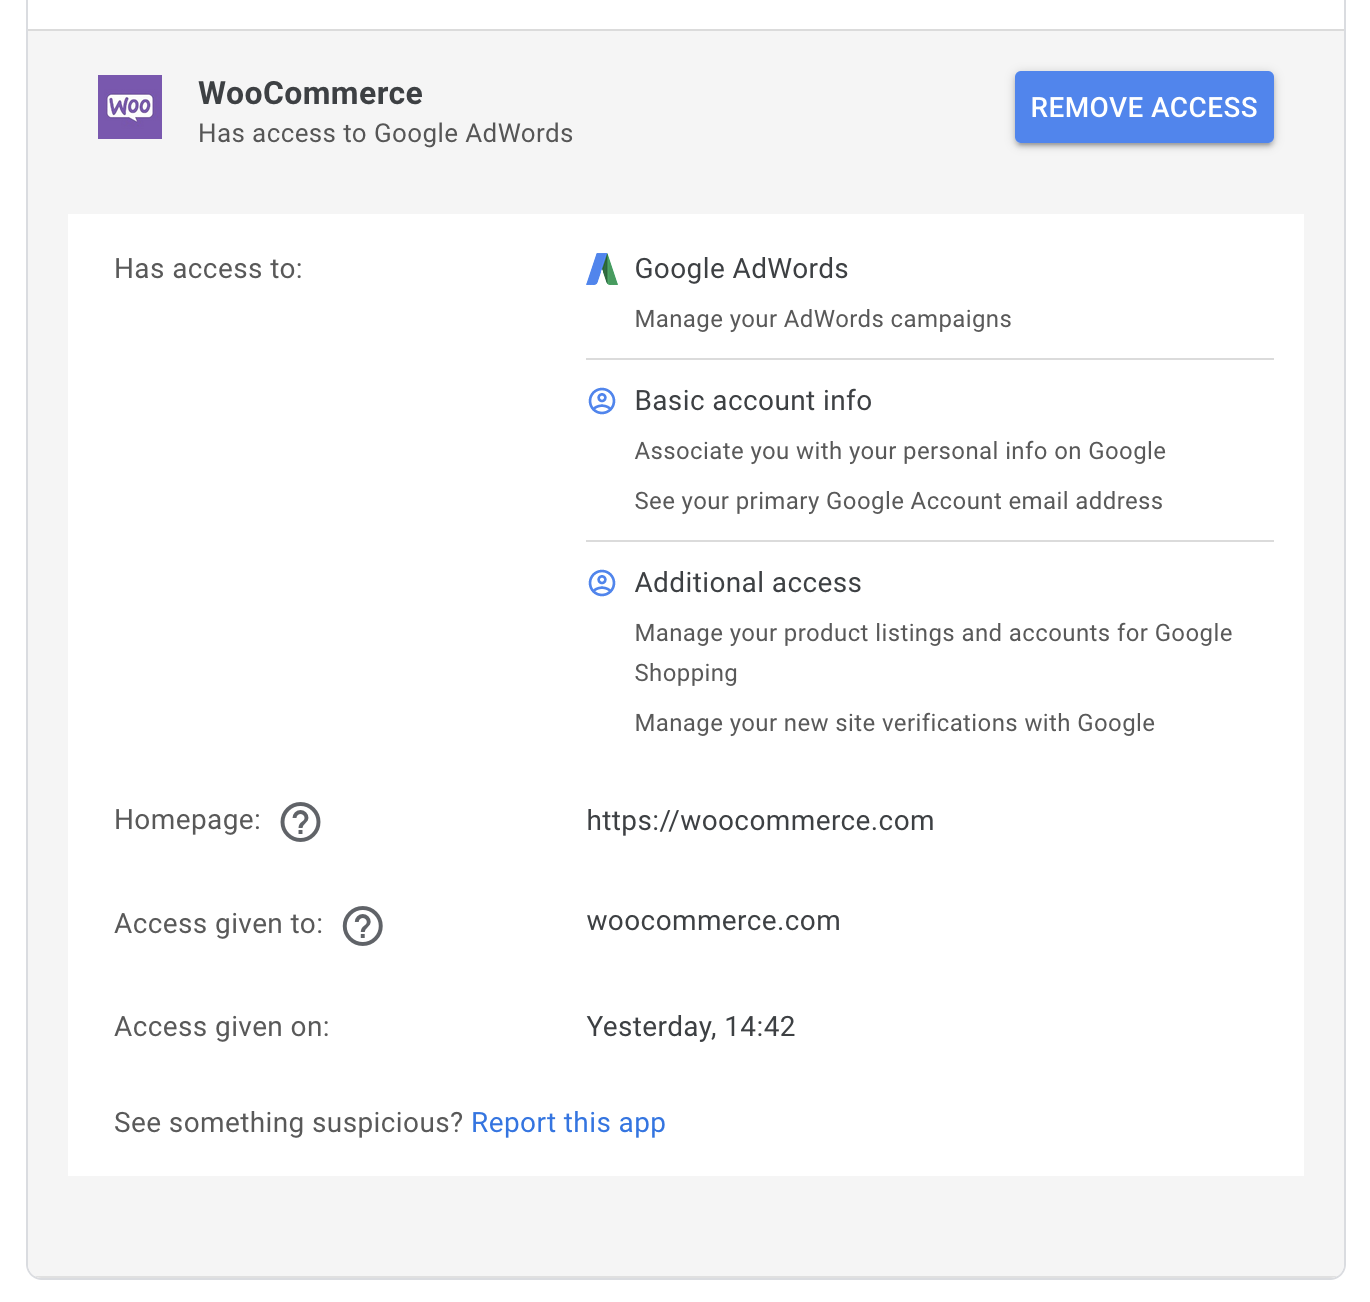
Task: Click the 'Has access to:' label
Action: pos(208,269)
